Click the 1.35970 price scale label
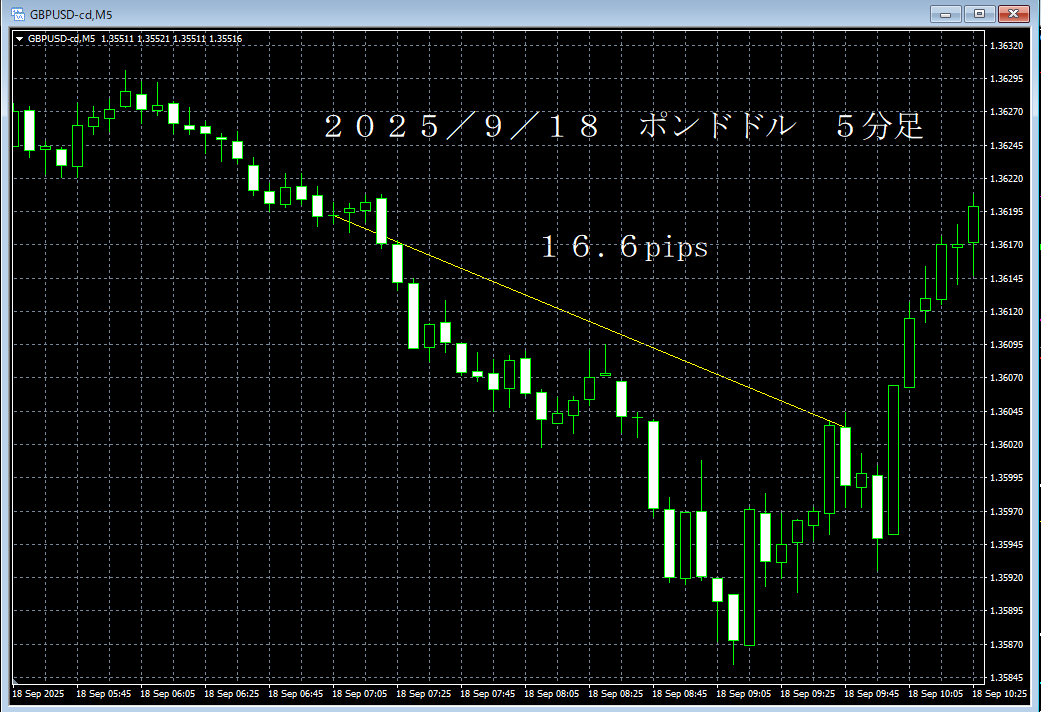 coord(1006,511)
